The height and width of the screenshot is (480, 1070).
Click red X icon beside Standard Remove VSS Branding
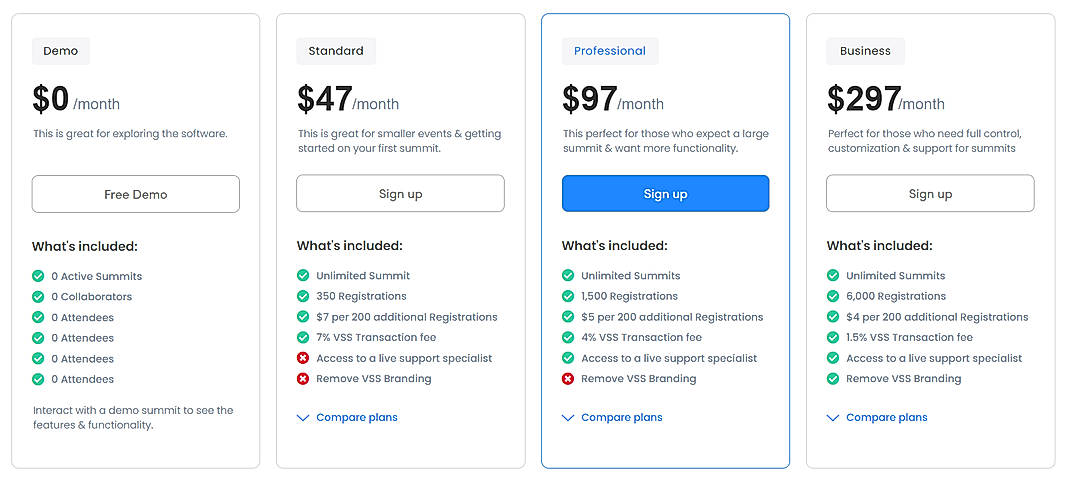click(303, 378)
